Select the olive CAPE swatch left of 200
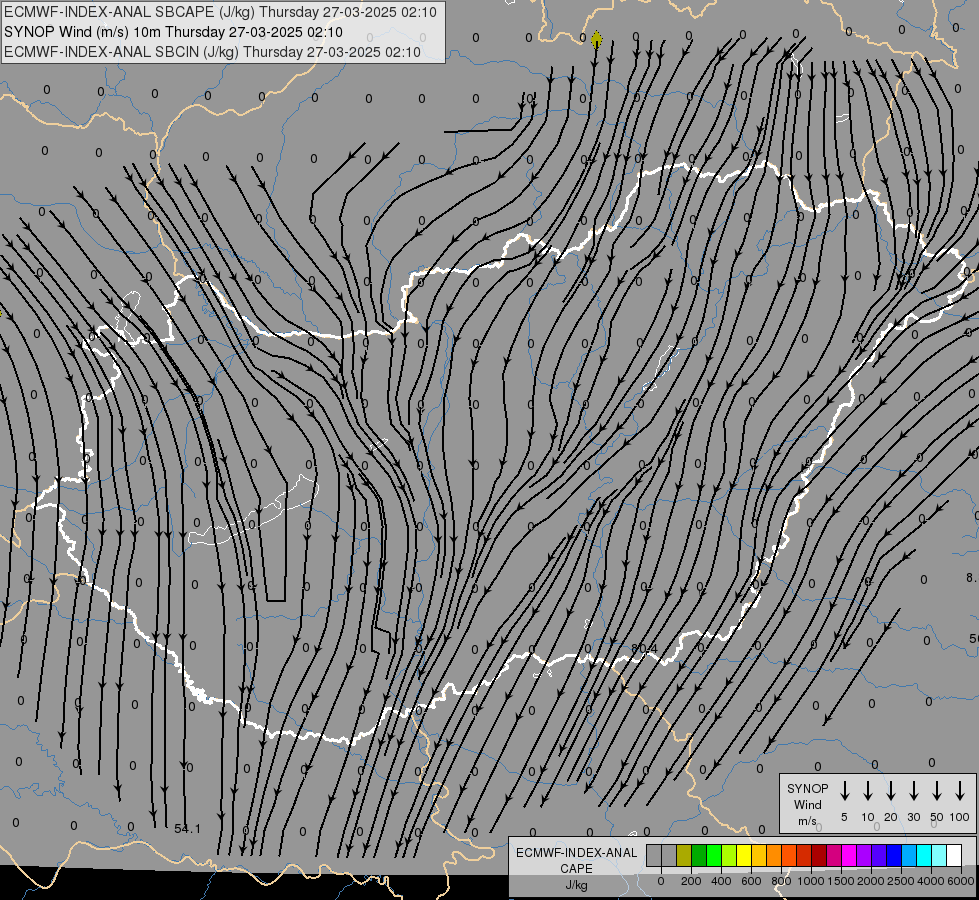 [x=684, y=855]
